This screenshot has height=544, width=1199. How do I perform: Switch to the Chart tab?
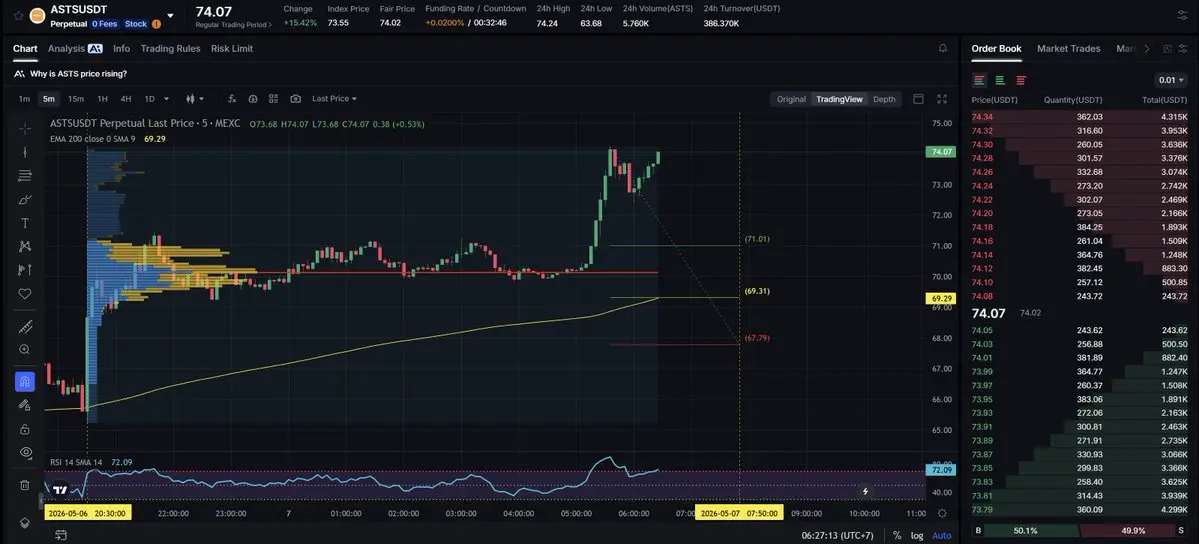click(x=25, y=48)
